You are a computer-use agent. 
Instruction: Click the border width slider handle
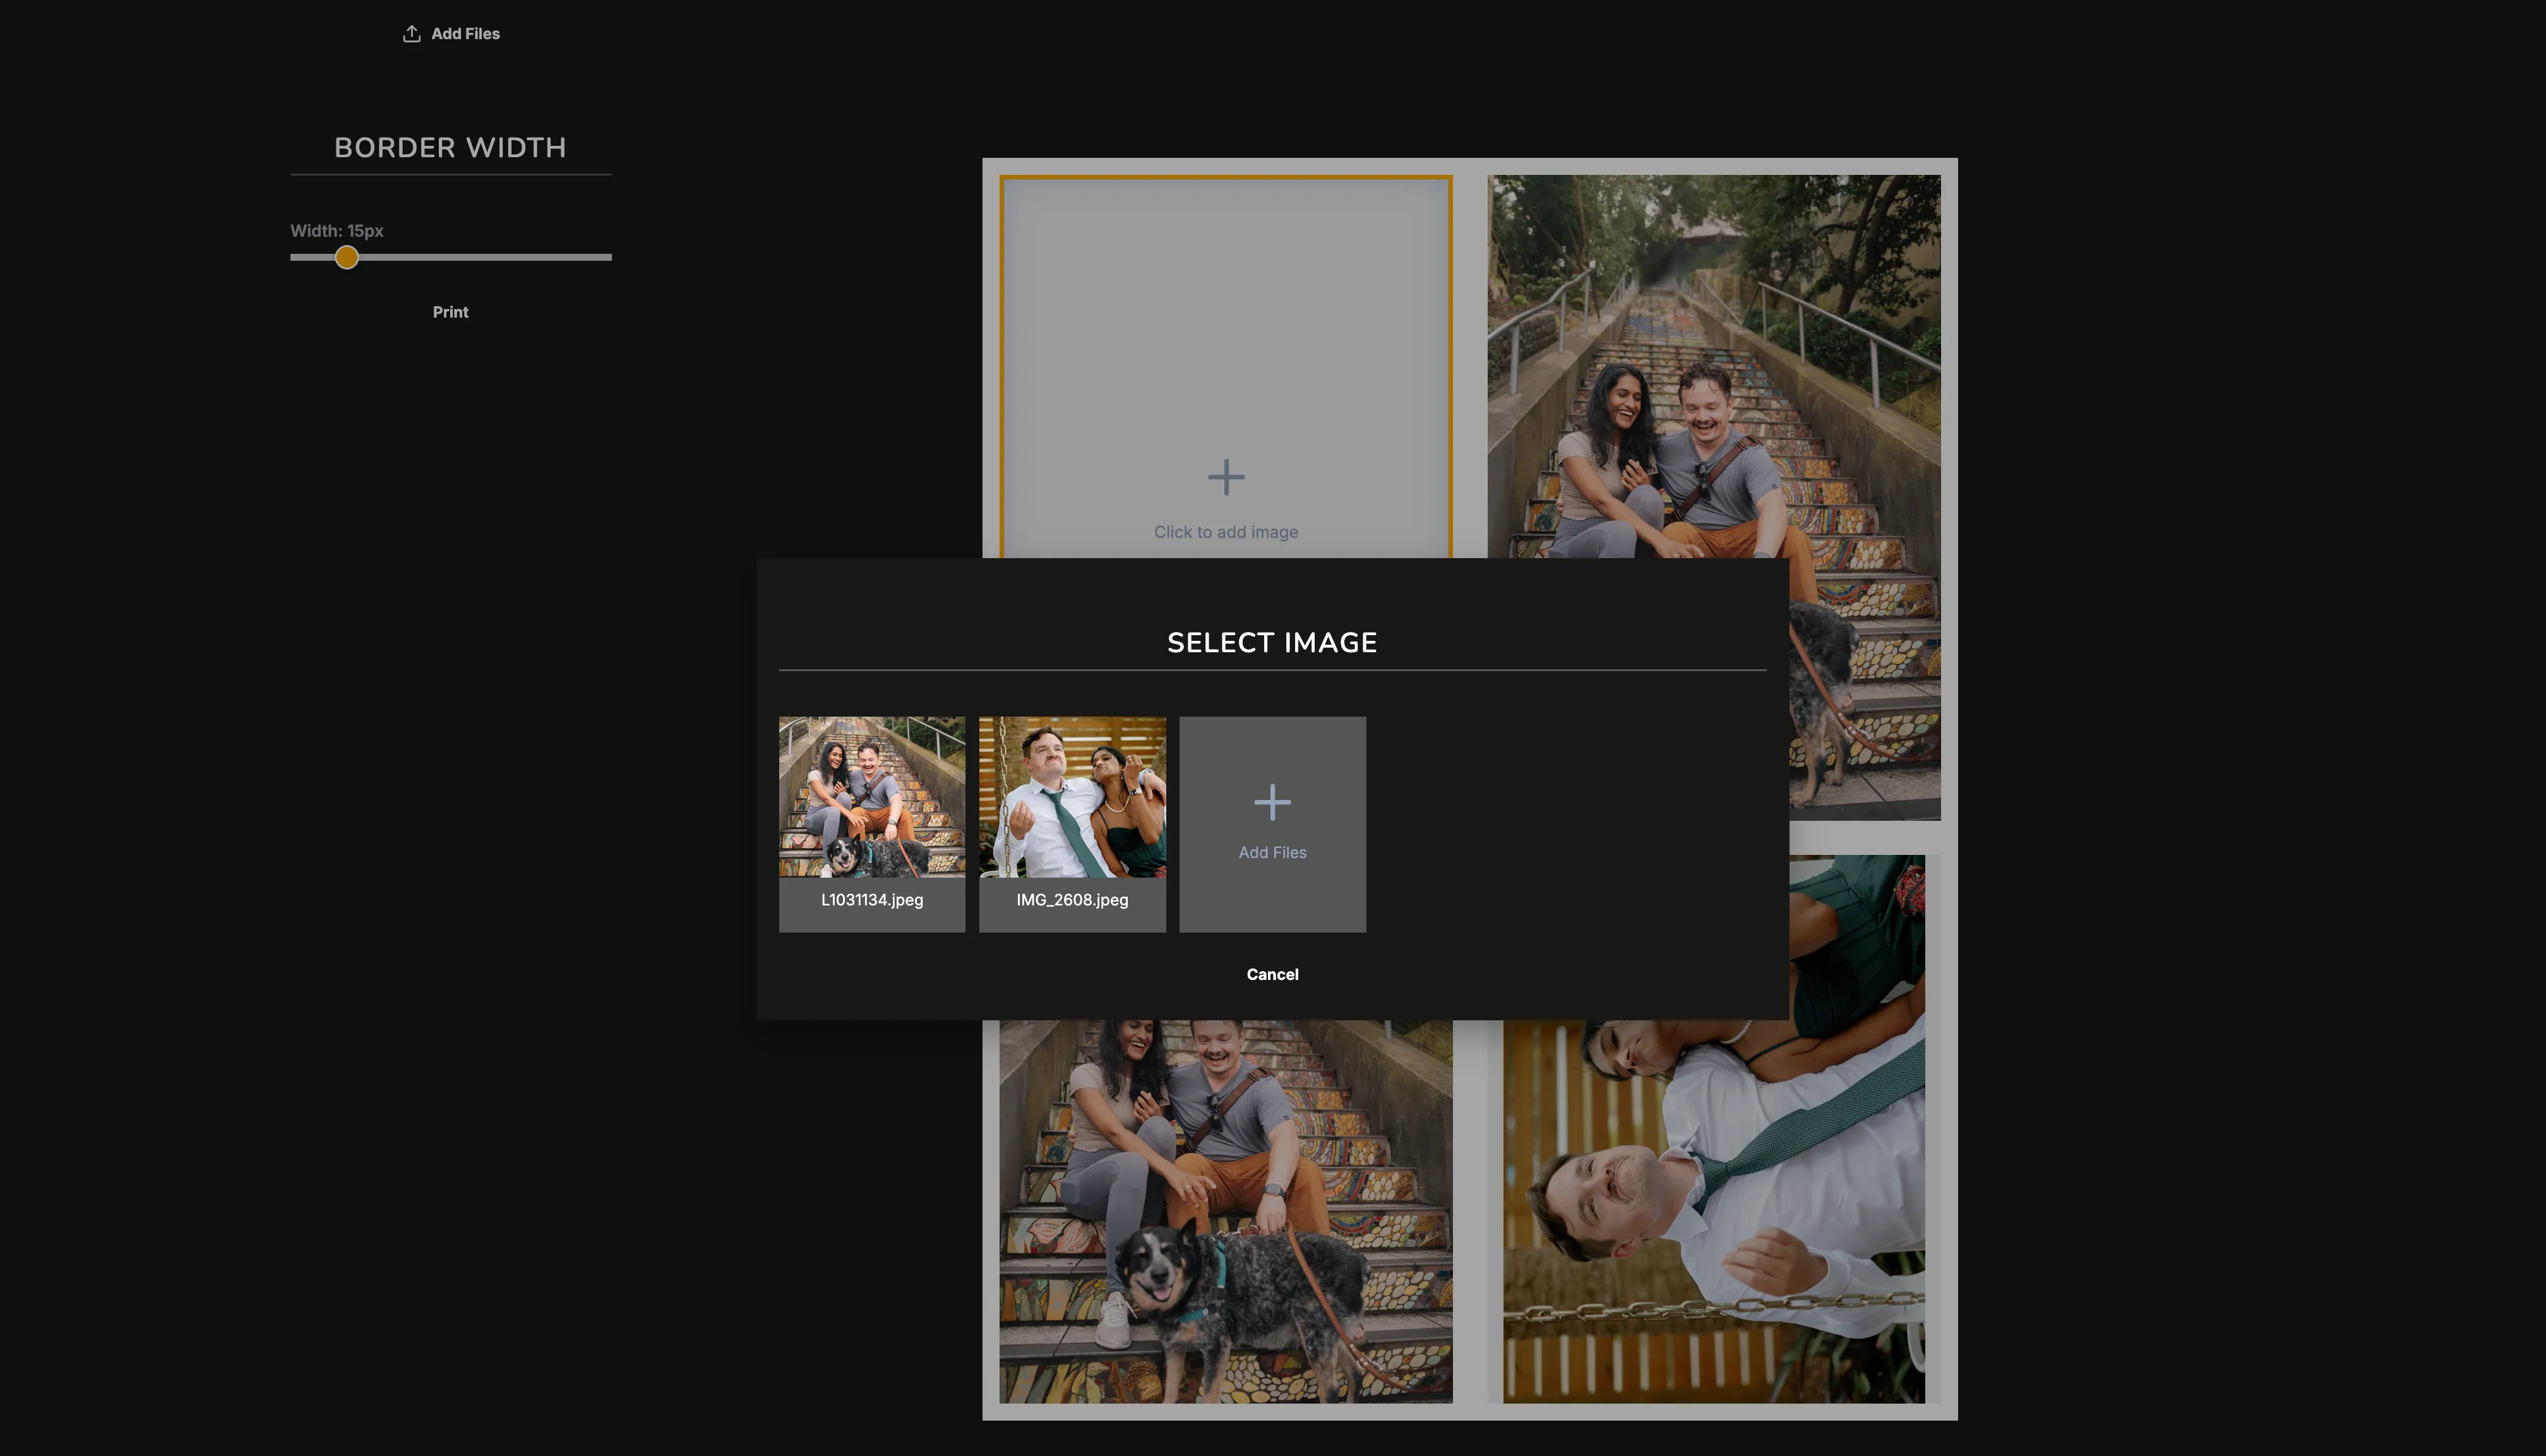[347, 257]
